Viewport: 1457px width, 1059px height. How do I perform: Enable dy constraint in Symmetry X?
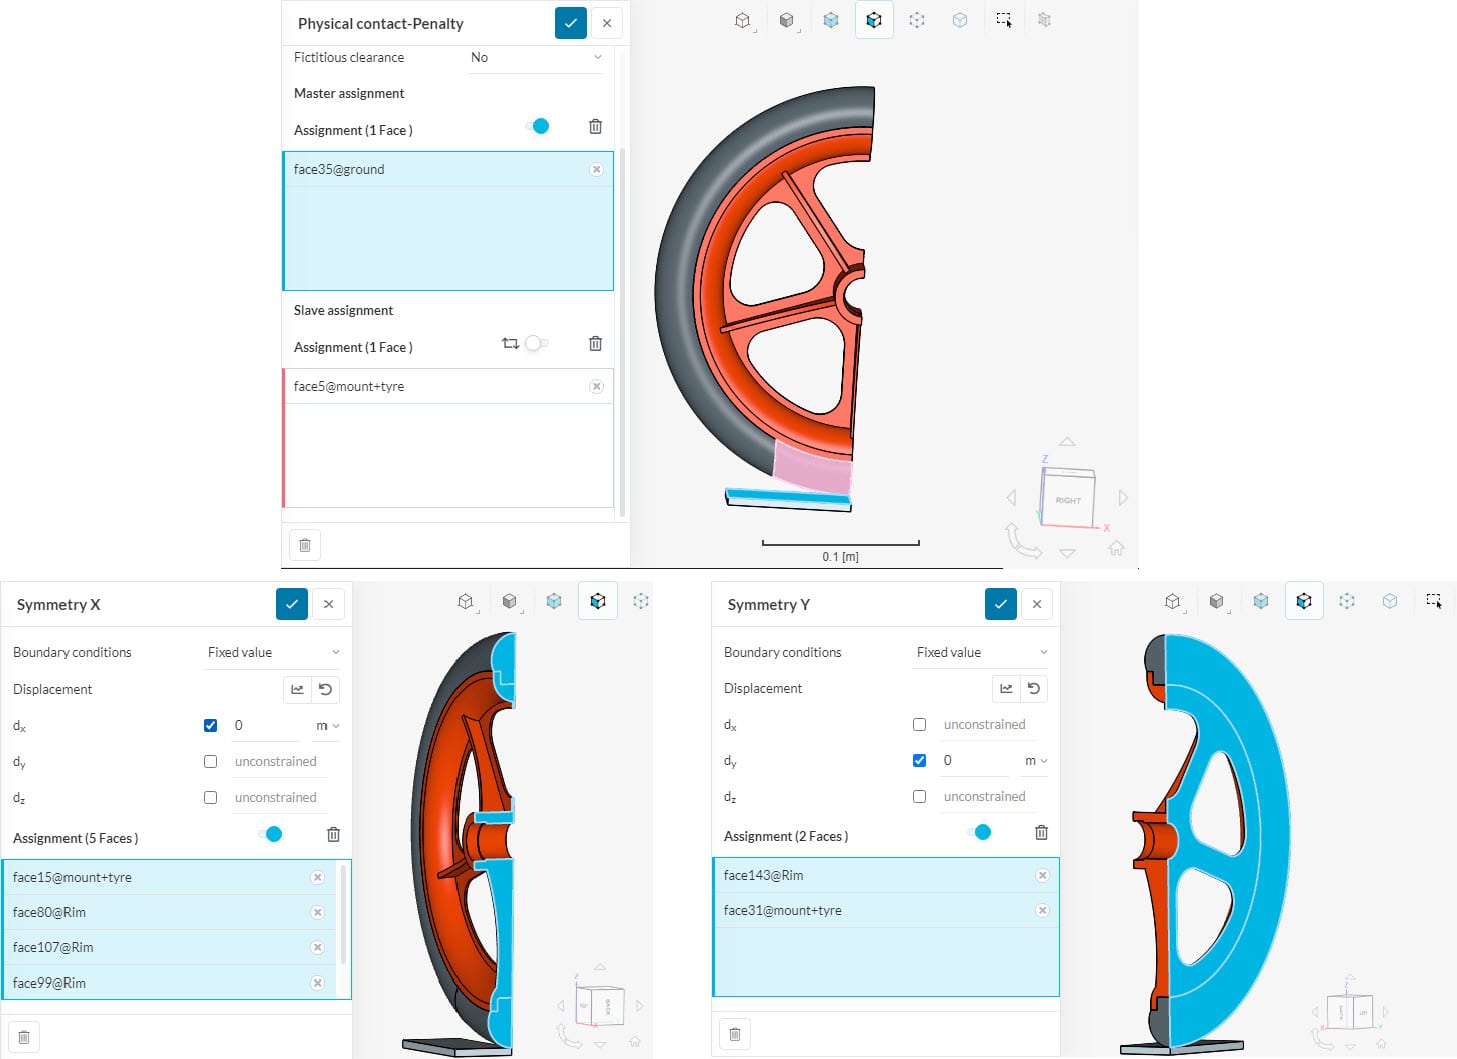pyautogui.click(x=210, y=762)
